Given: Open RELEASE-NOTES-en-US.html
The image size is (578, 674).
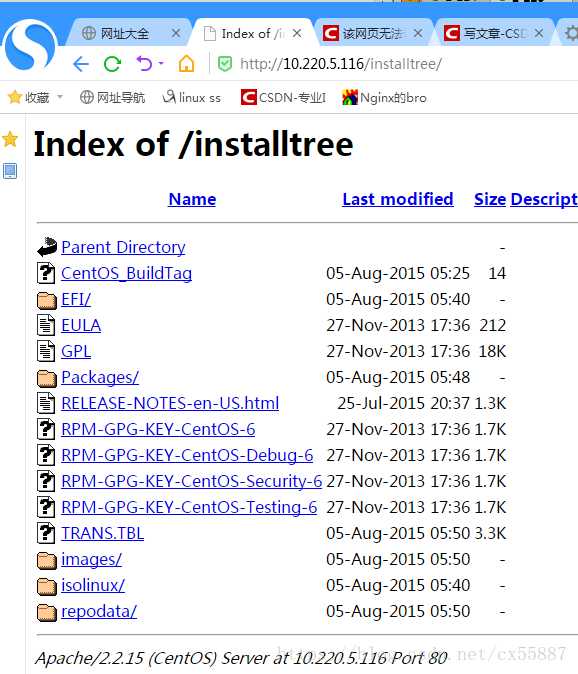Looking at the screenshot, I should [x=170, y=403].
